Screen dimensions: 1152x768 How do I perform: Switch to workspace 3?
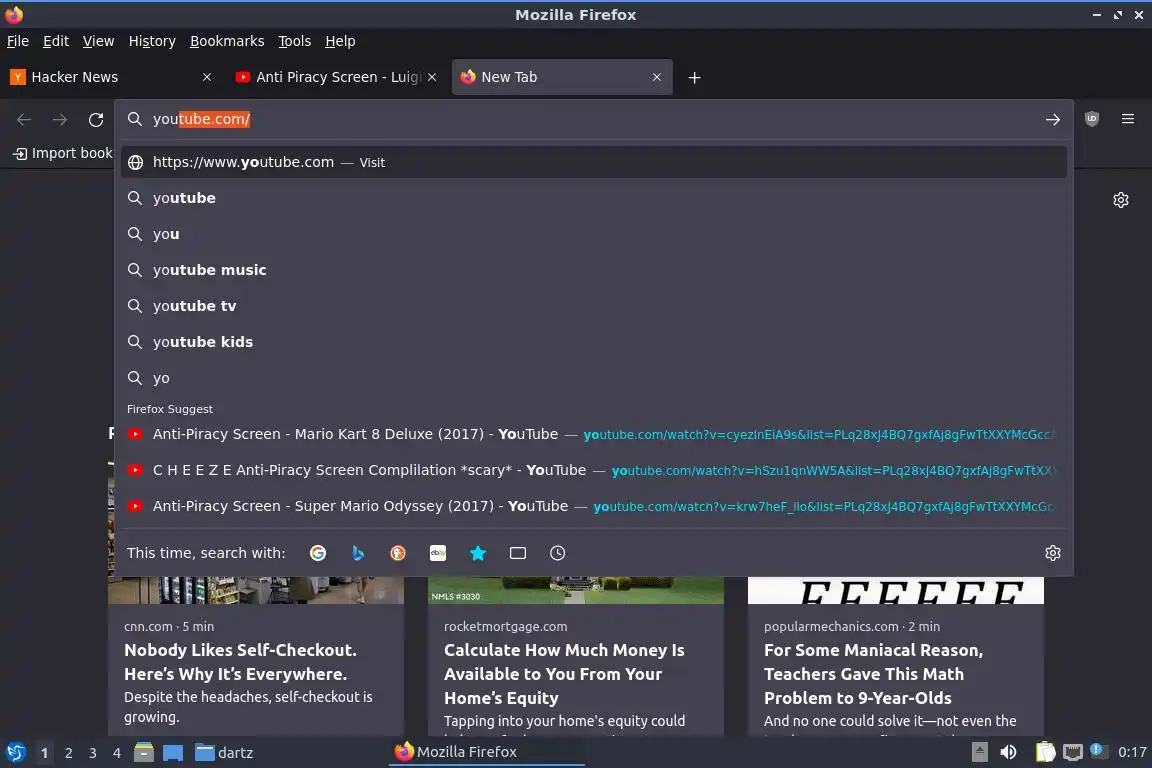point(93,753)
